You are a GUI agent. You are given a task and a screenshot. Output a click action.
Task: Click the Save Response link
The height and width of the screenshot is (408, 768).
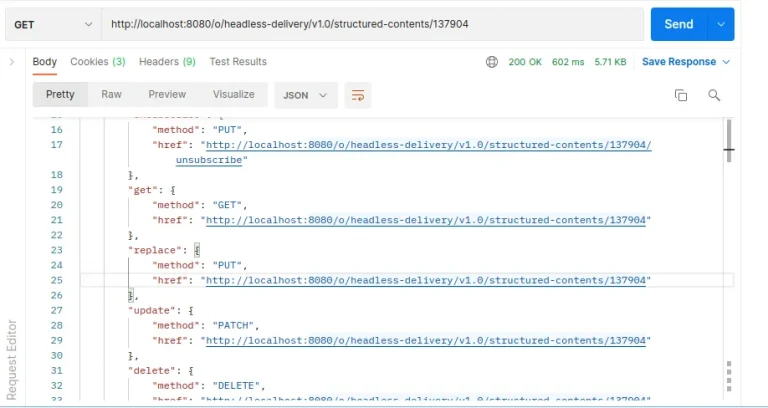[x=679, y=62]
